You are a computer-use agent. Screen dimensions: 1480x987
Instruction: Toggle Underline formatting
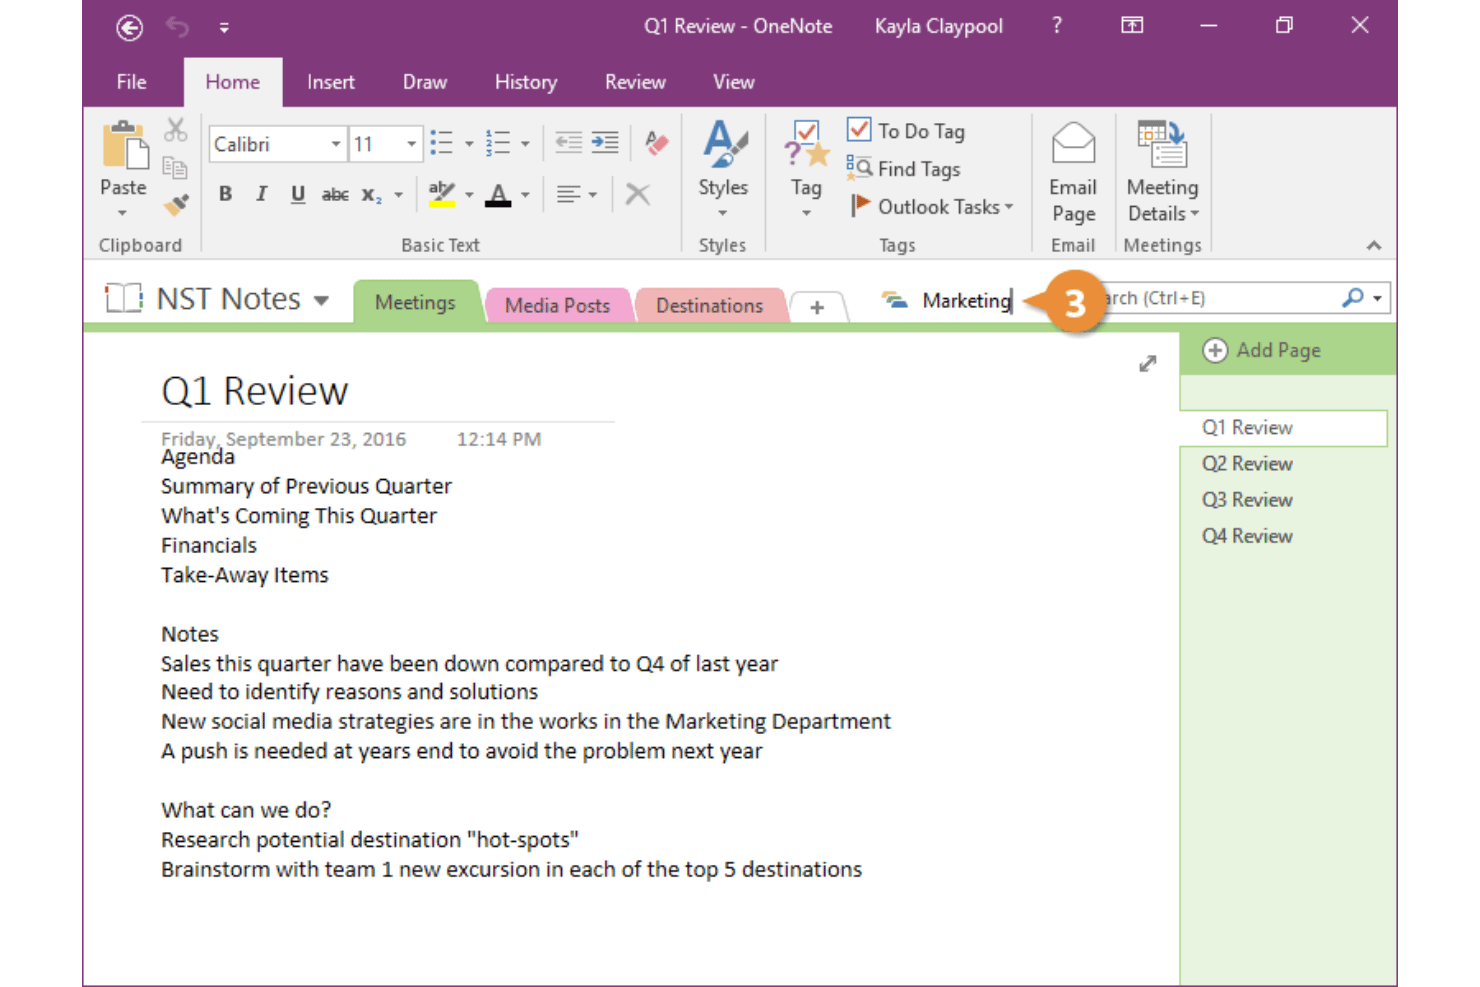[x=297, y=194]
